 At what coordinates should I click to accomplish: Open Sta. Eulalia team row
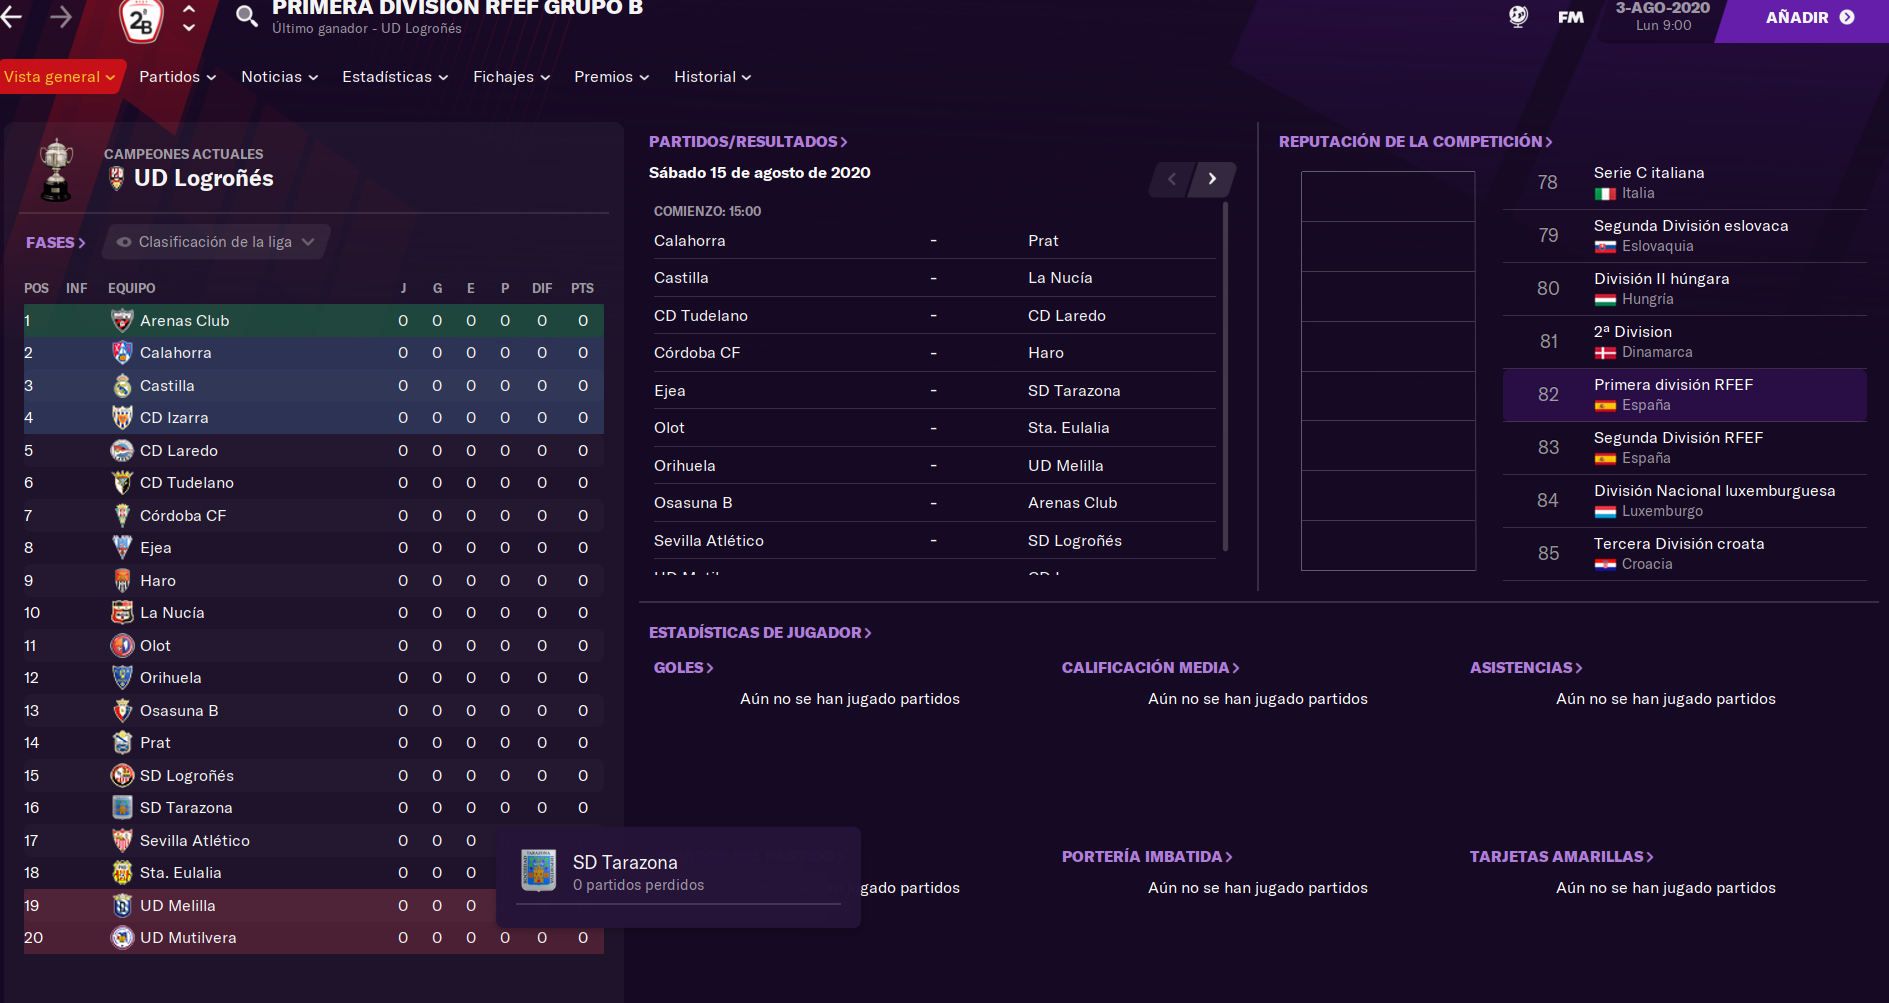[314, 873]
